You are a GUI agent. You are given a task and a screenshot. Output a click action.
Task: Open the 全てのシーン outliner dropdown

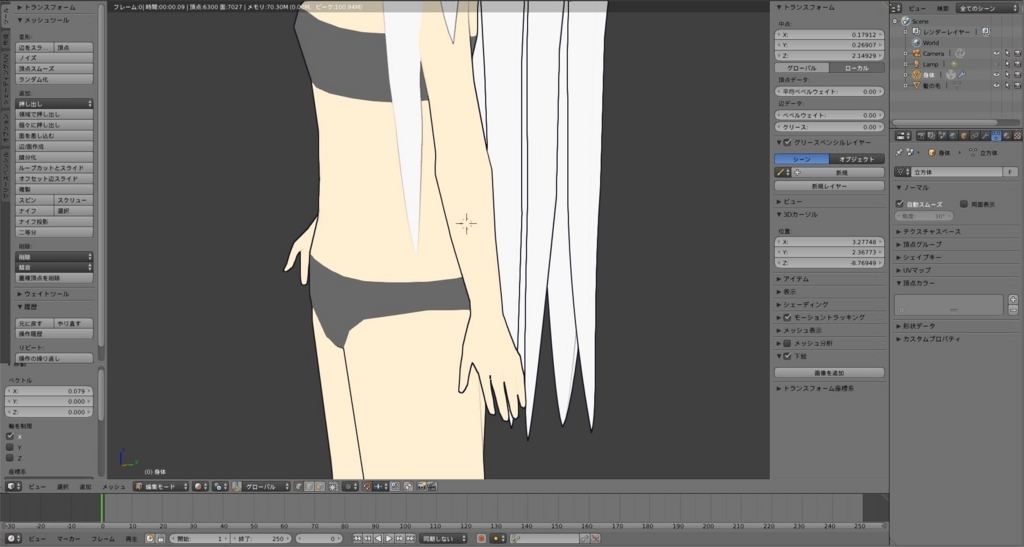pos(986,8)
